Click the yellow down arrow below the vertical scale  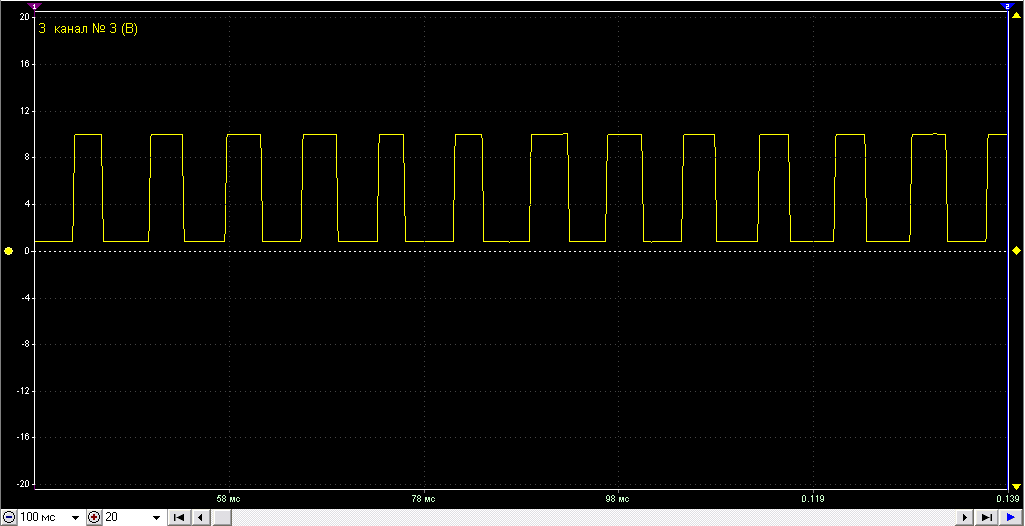(x=1016, y=486)
